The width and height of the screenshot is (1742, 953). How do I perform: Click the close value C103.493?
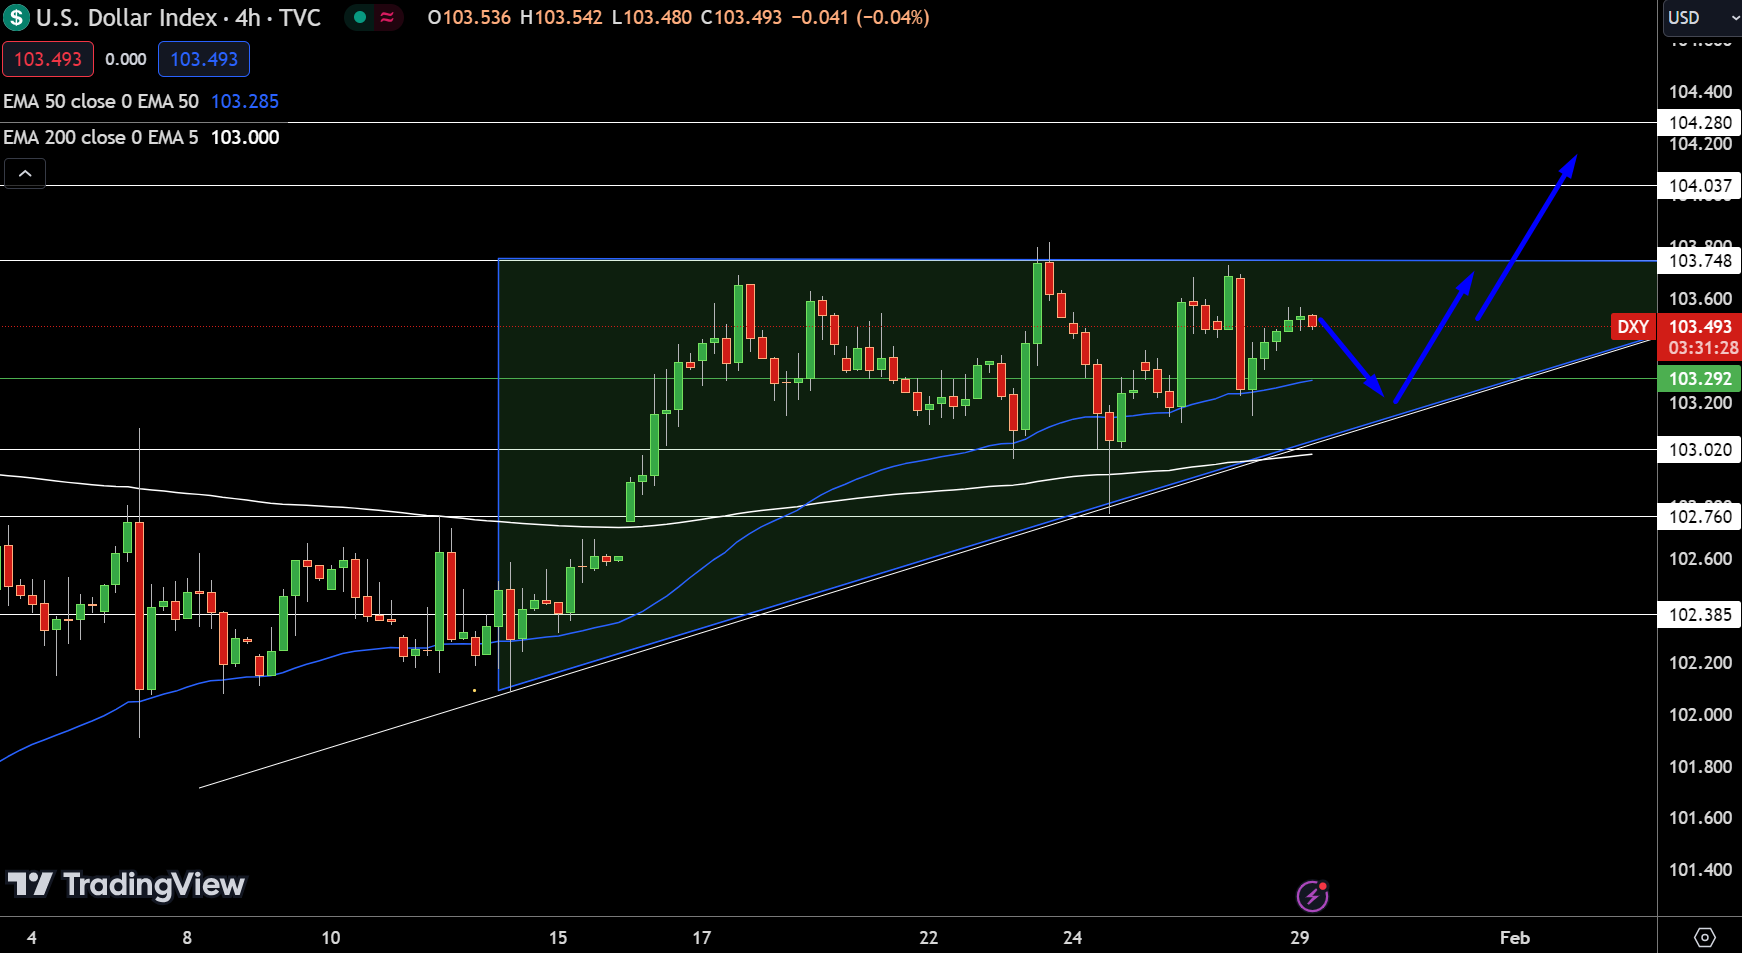tap(741, 17)
